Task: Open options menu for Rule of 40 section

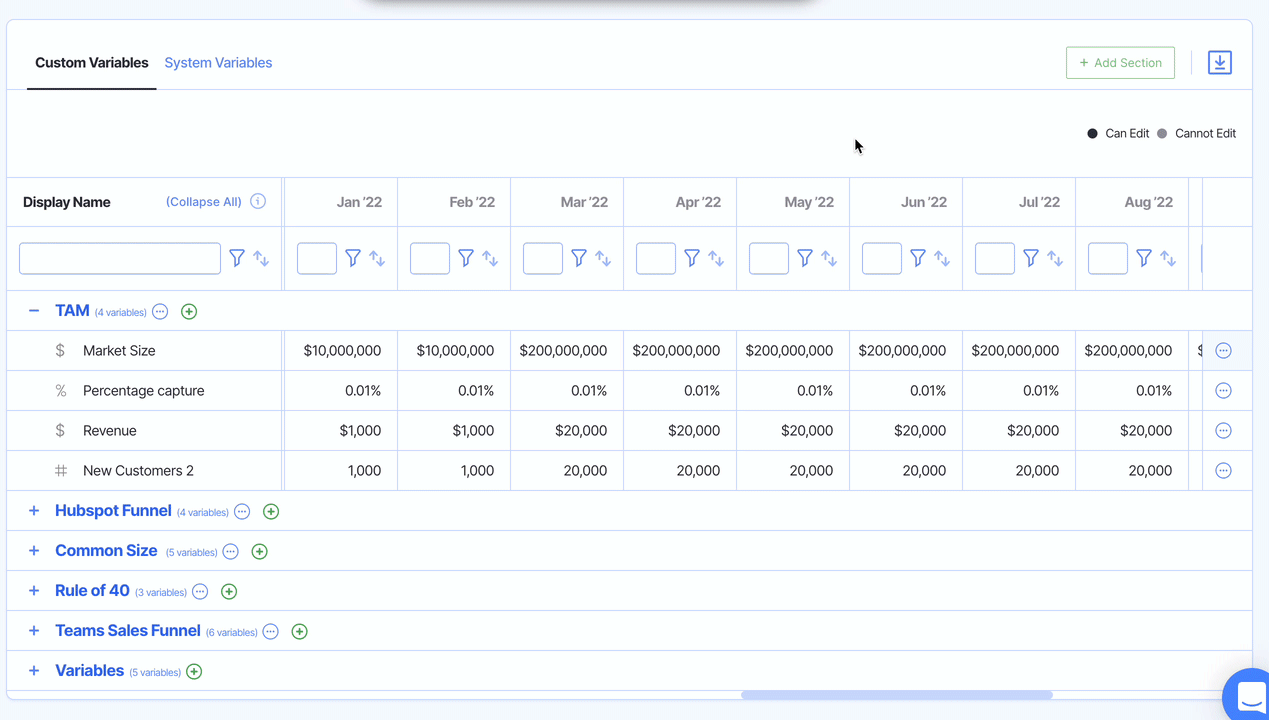Action: click(x=200, y=592)
